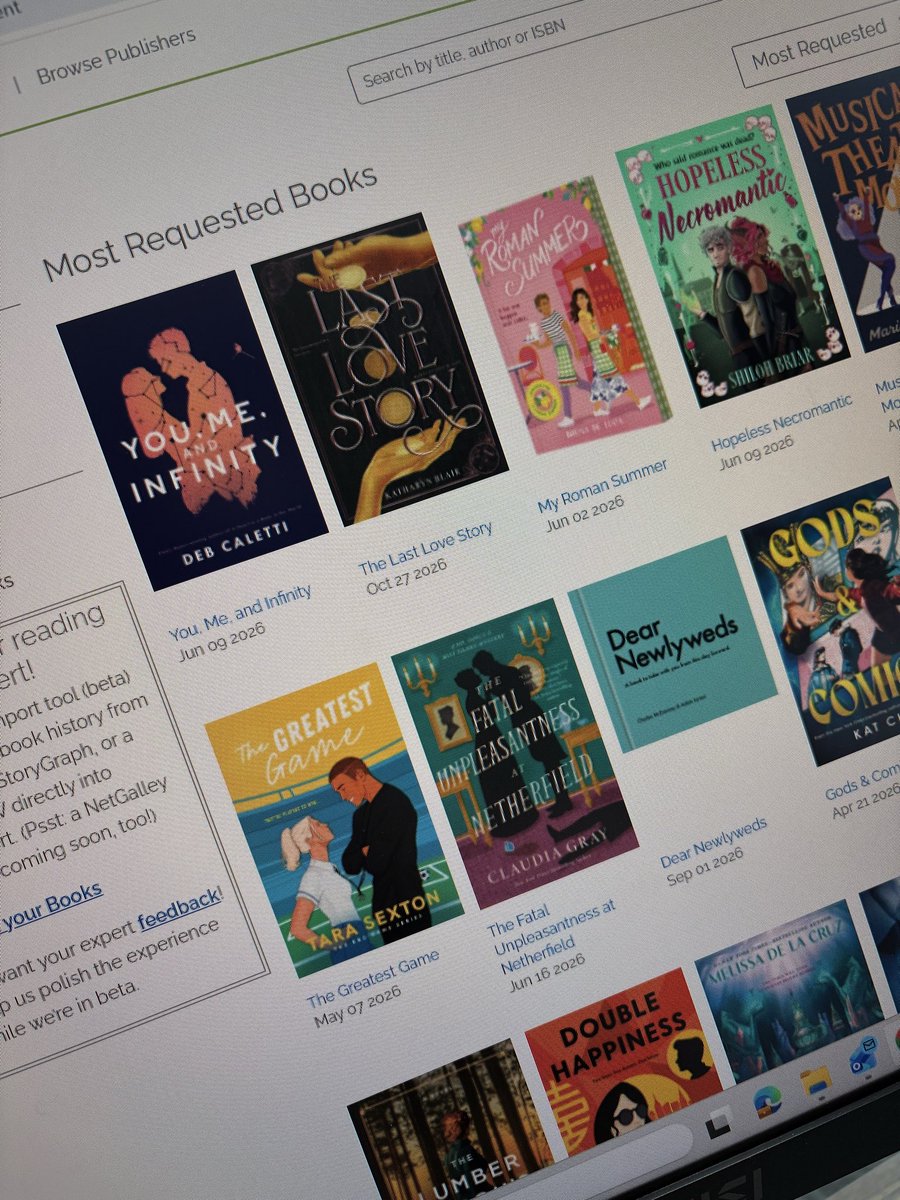Click date 'May 07 2026' under The Greatest Game
The height and width of the screenshot is (1200, 900).
click(x=358, y=1005)
